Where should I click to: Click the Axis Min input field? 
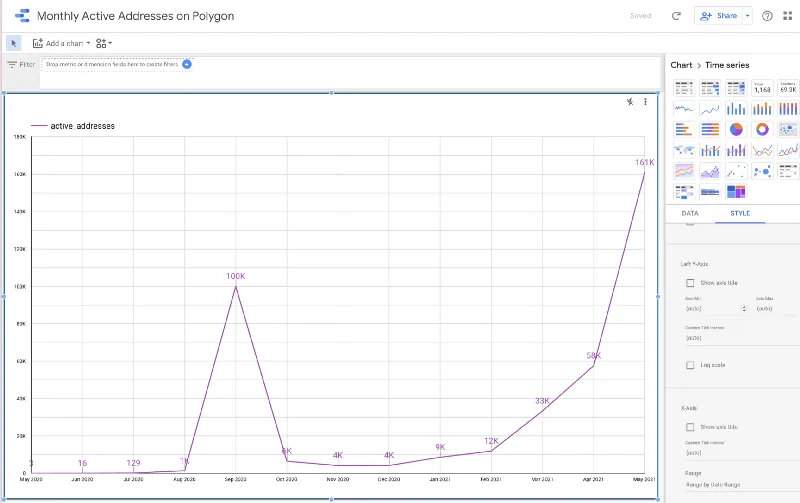[x=713, y=309]
